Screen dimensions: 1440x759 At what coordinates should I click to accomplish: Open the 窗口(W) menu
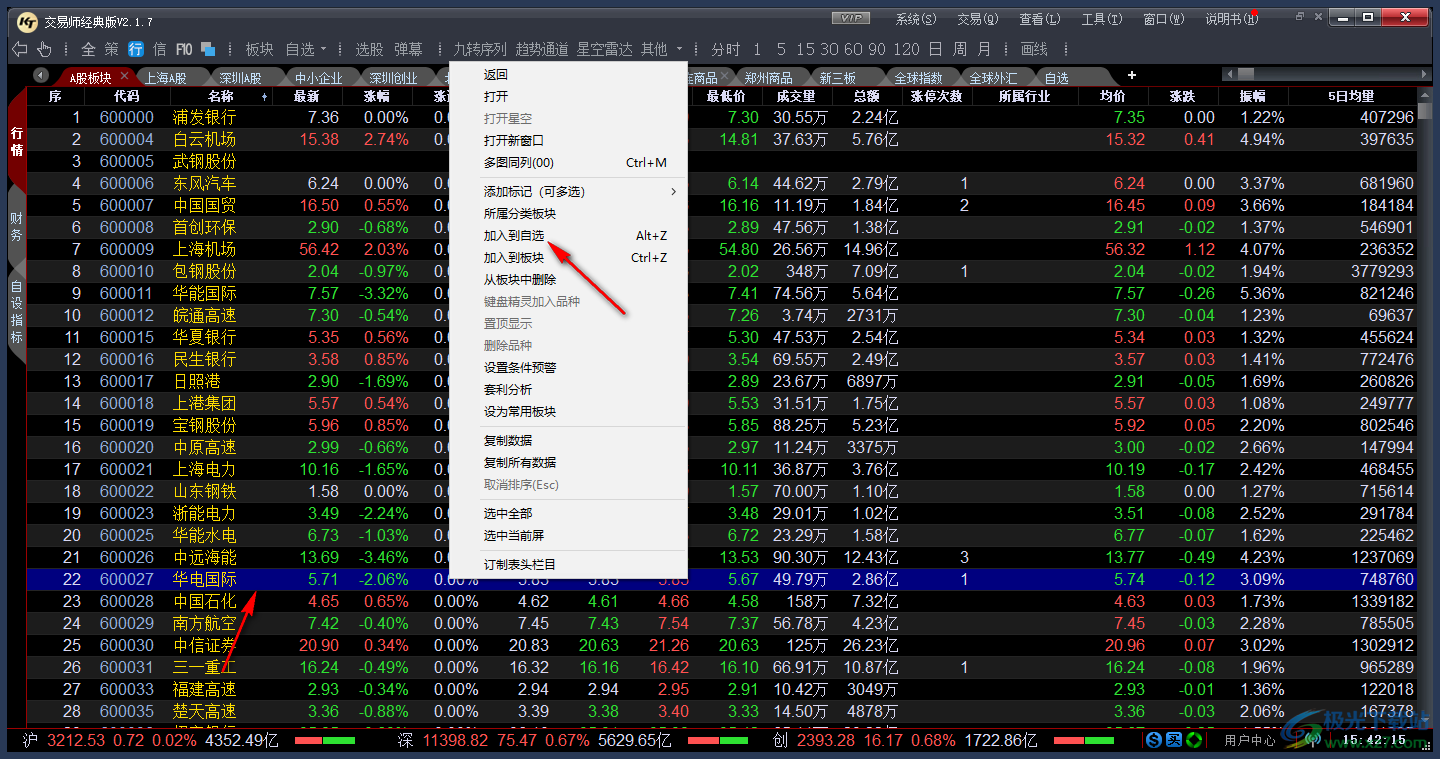(1164, 19)
